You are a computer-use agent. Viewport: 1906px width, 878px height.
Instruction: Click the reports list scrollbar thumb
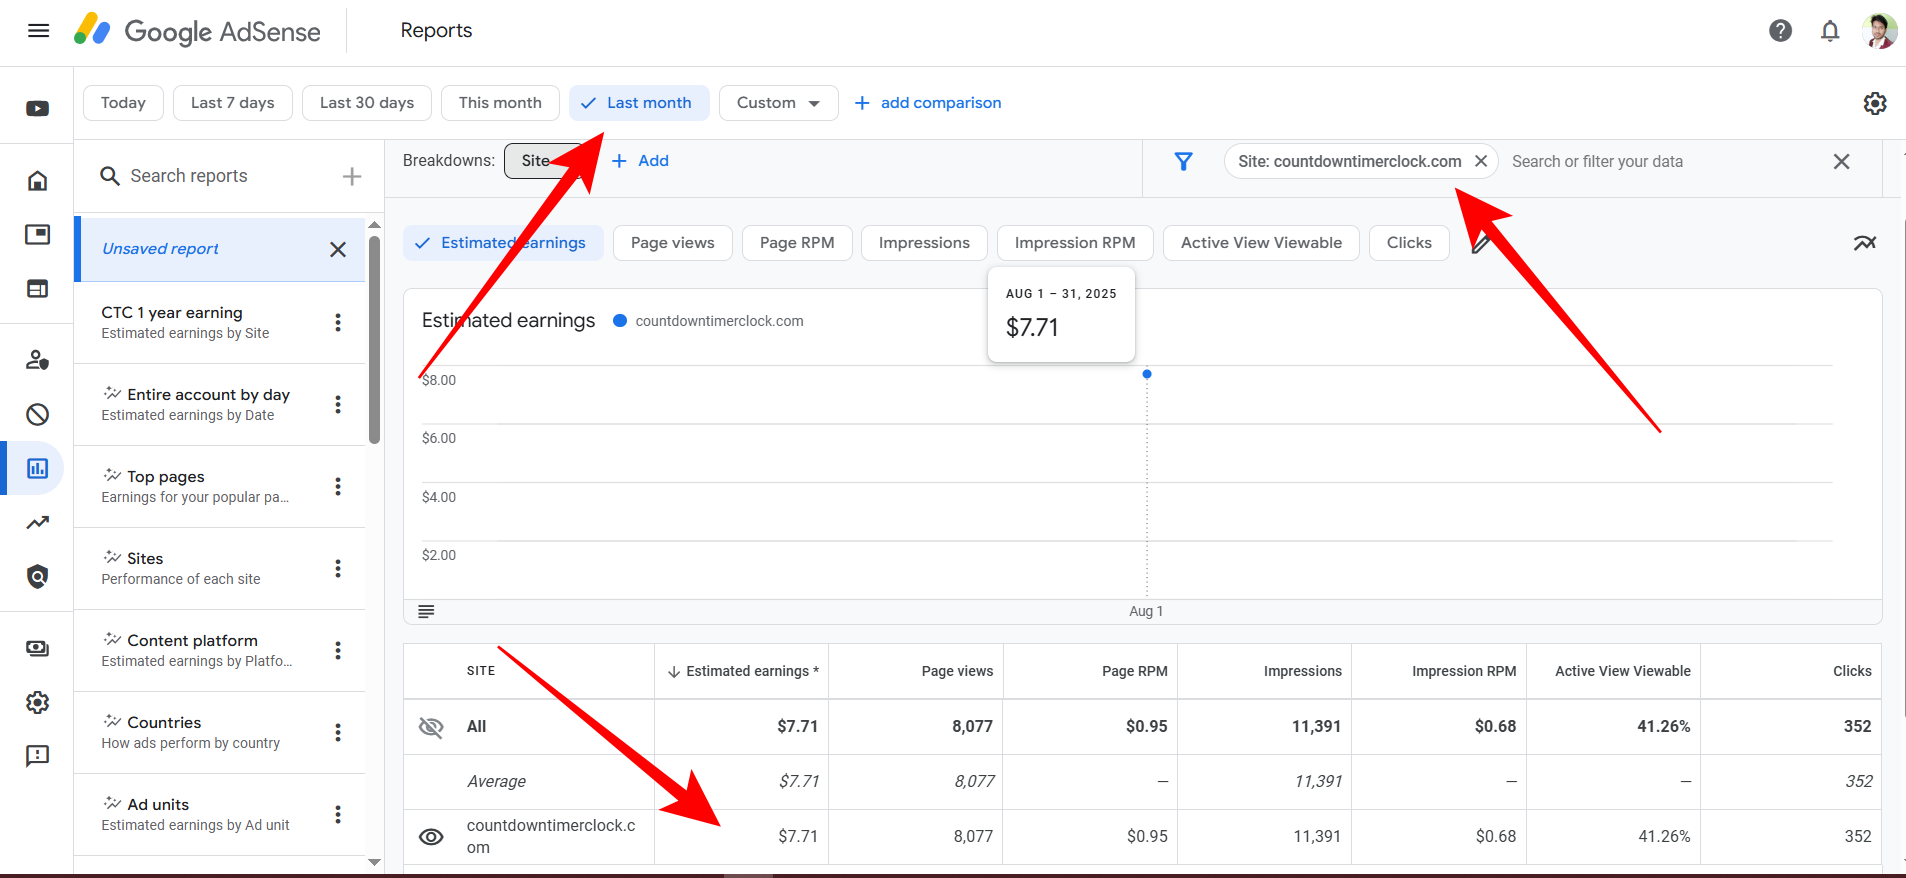[x=375, y=338]
